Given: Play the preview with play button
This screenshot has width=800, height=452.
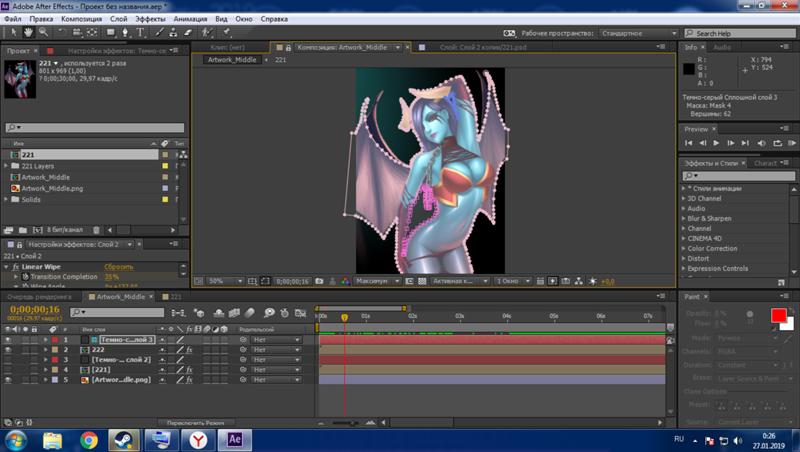Looking at the screenshot, I should [716, 143].
